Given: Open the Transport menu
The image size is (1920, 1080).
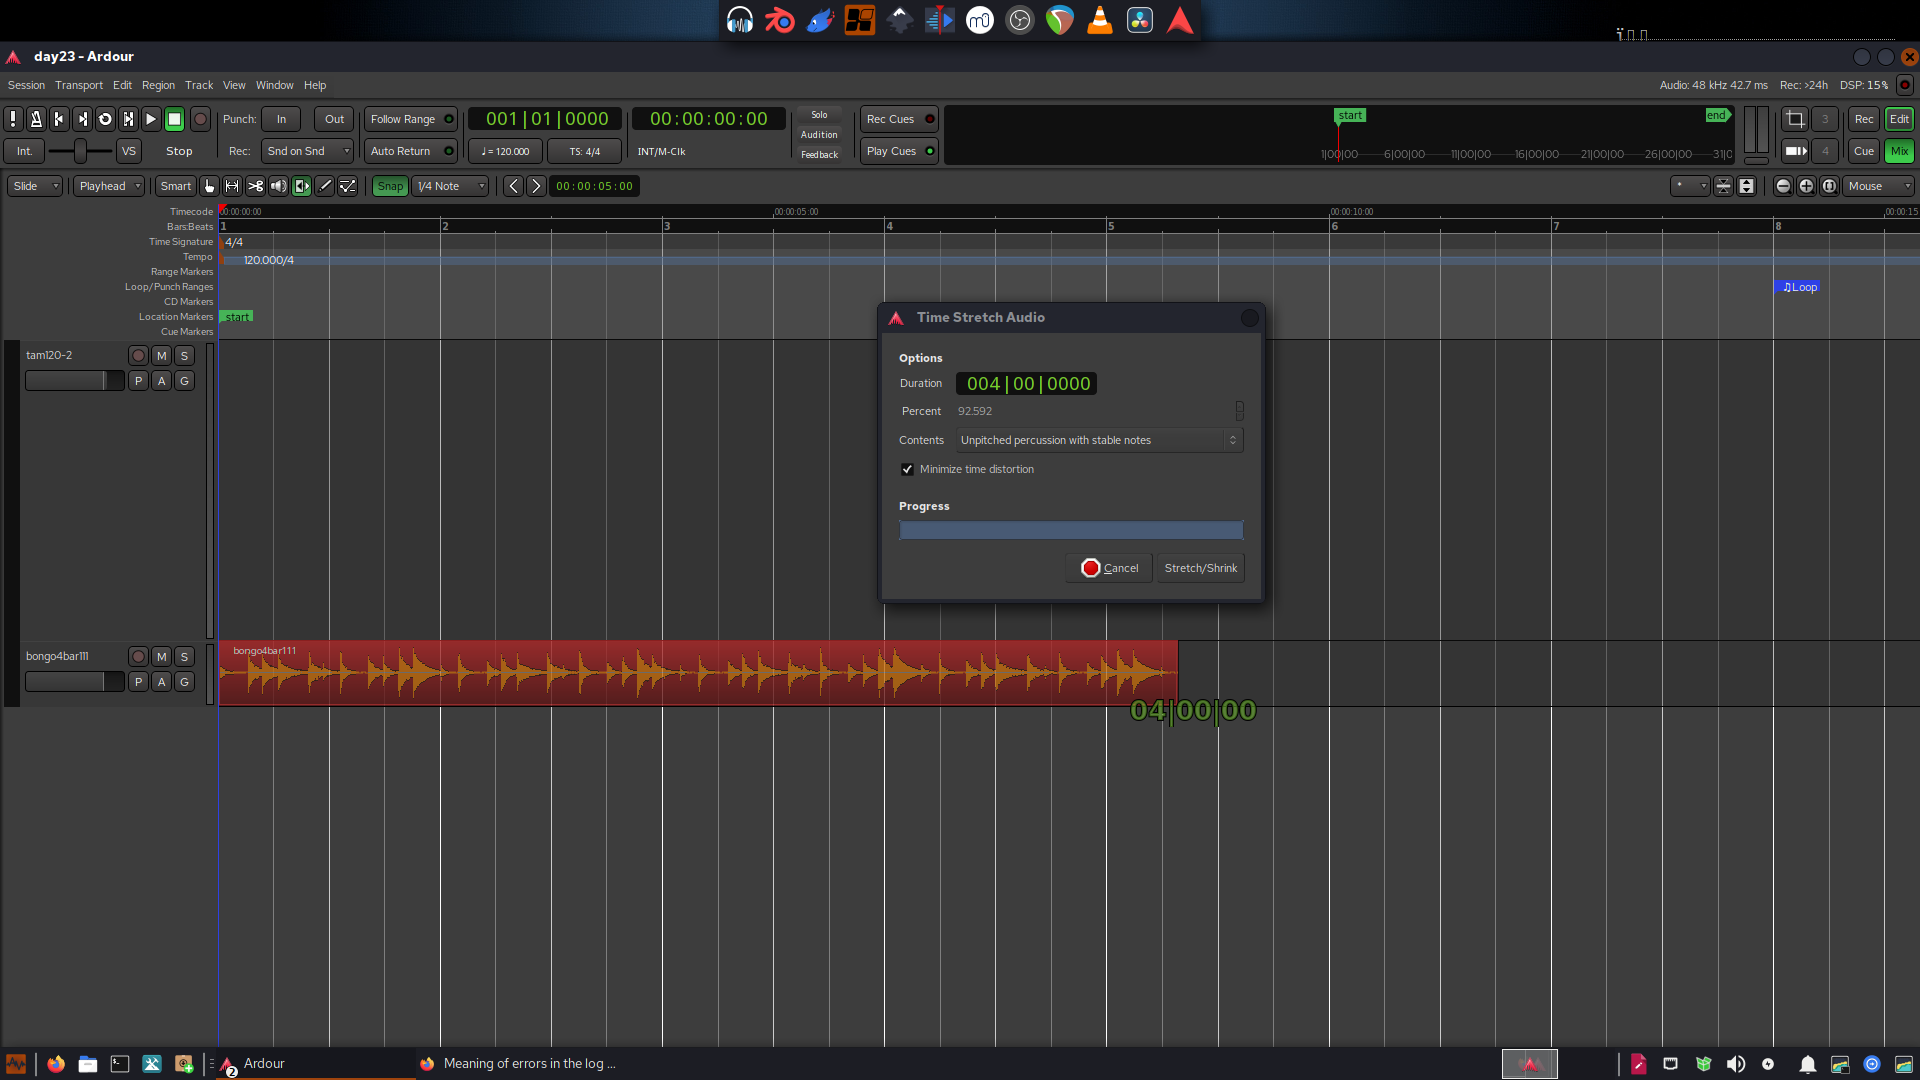Looking at the screenshot, I should (79, 85).
